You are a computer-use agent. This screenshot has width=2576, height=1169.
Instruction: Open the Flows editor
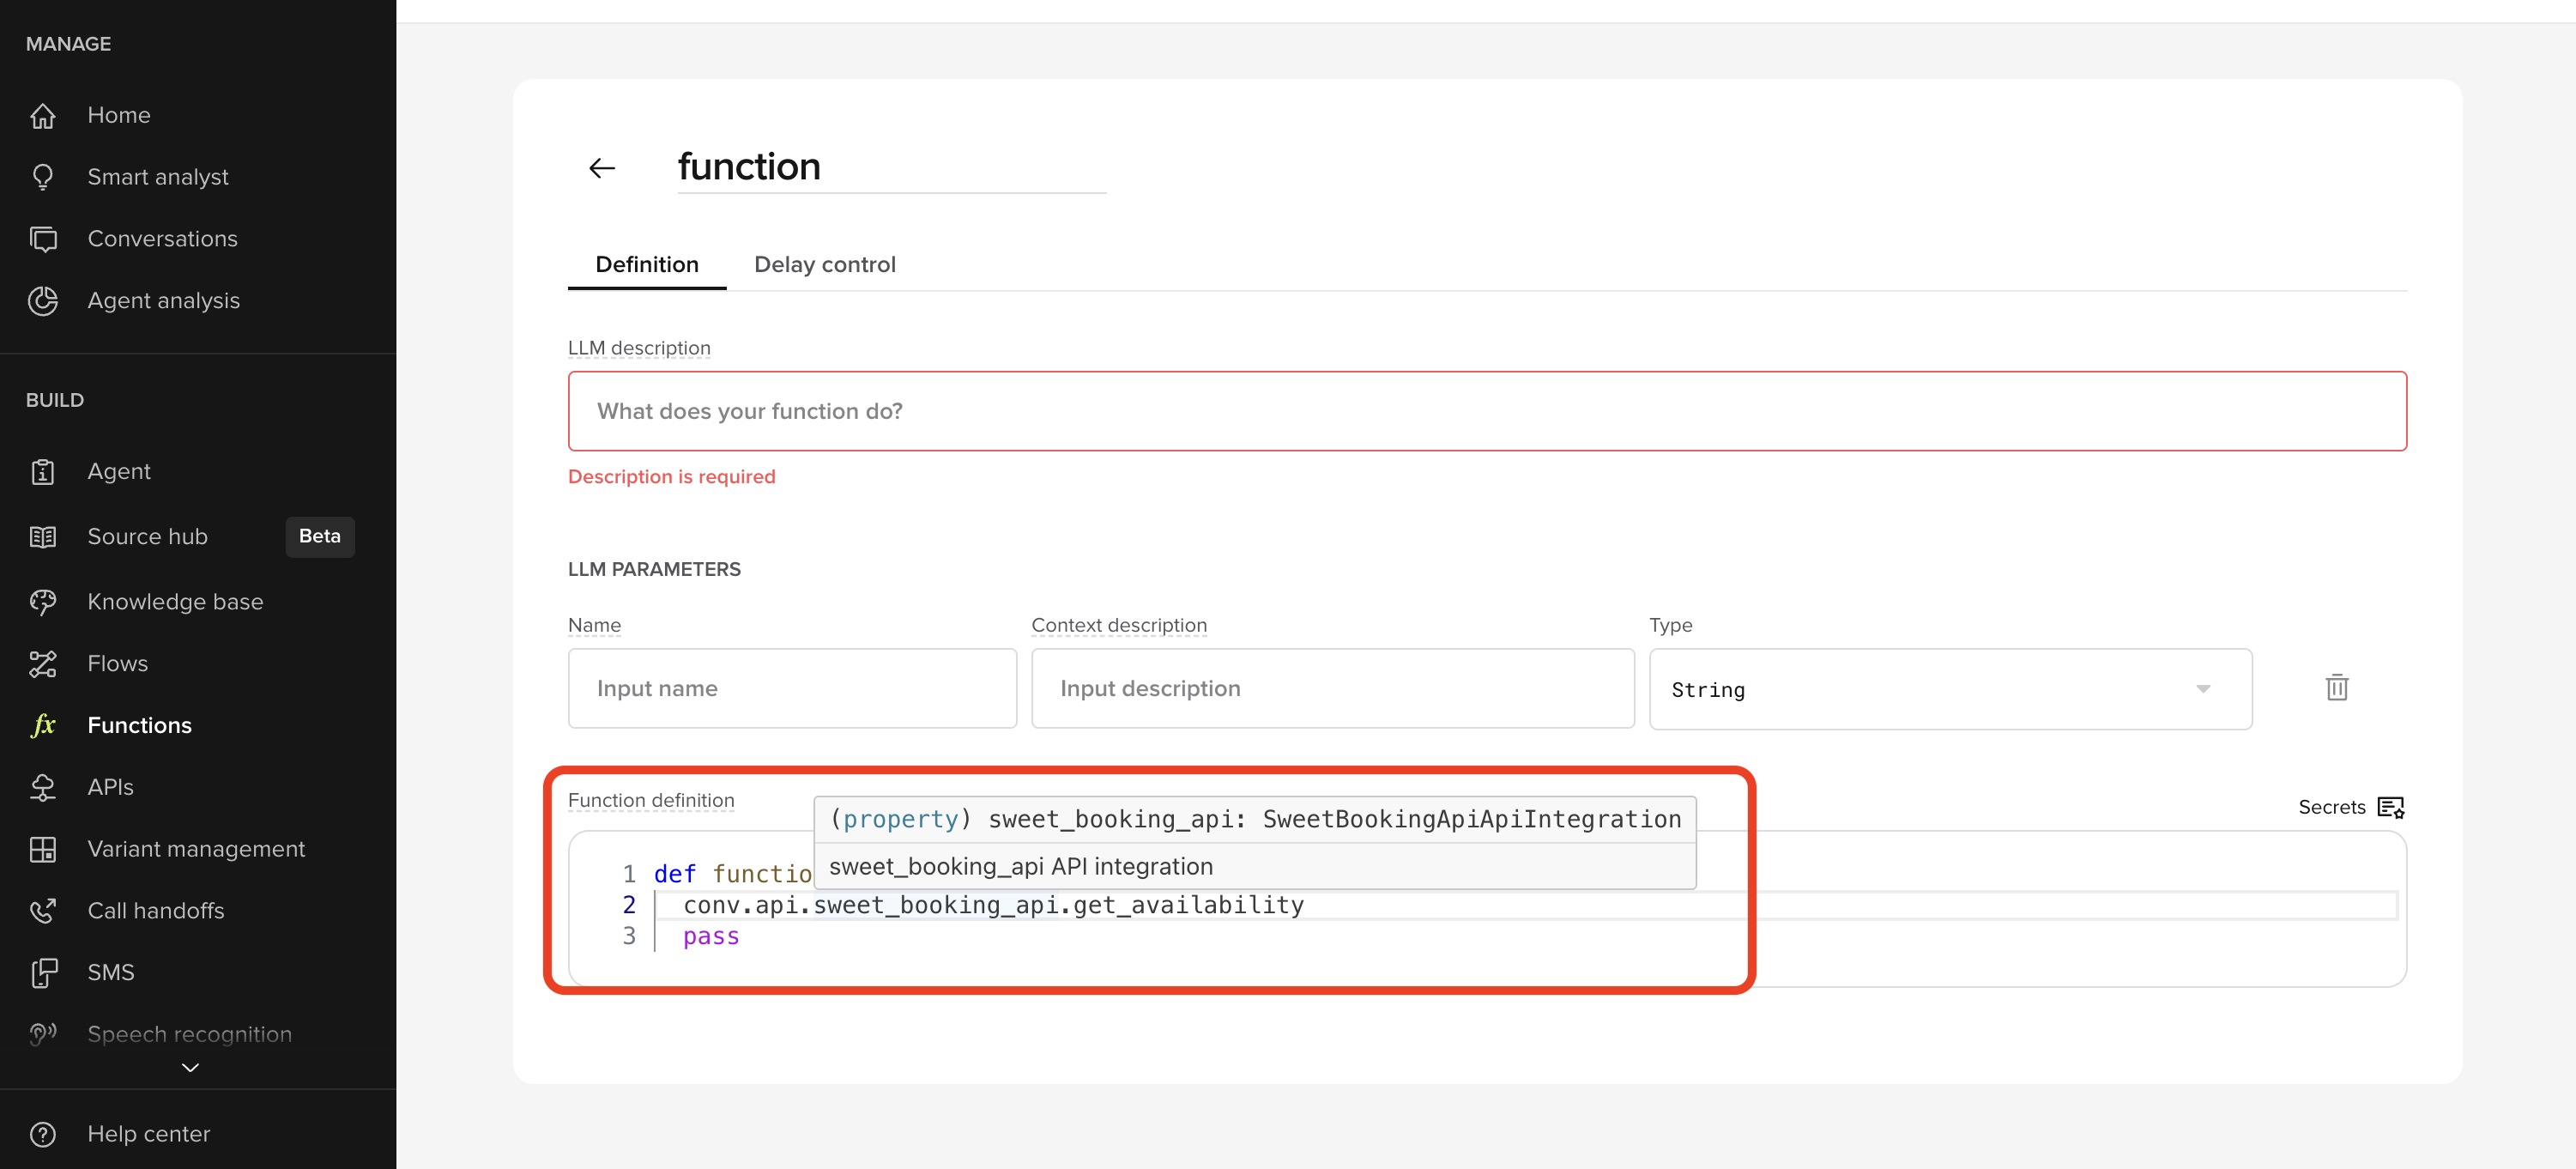[117, 663]
